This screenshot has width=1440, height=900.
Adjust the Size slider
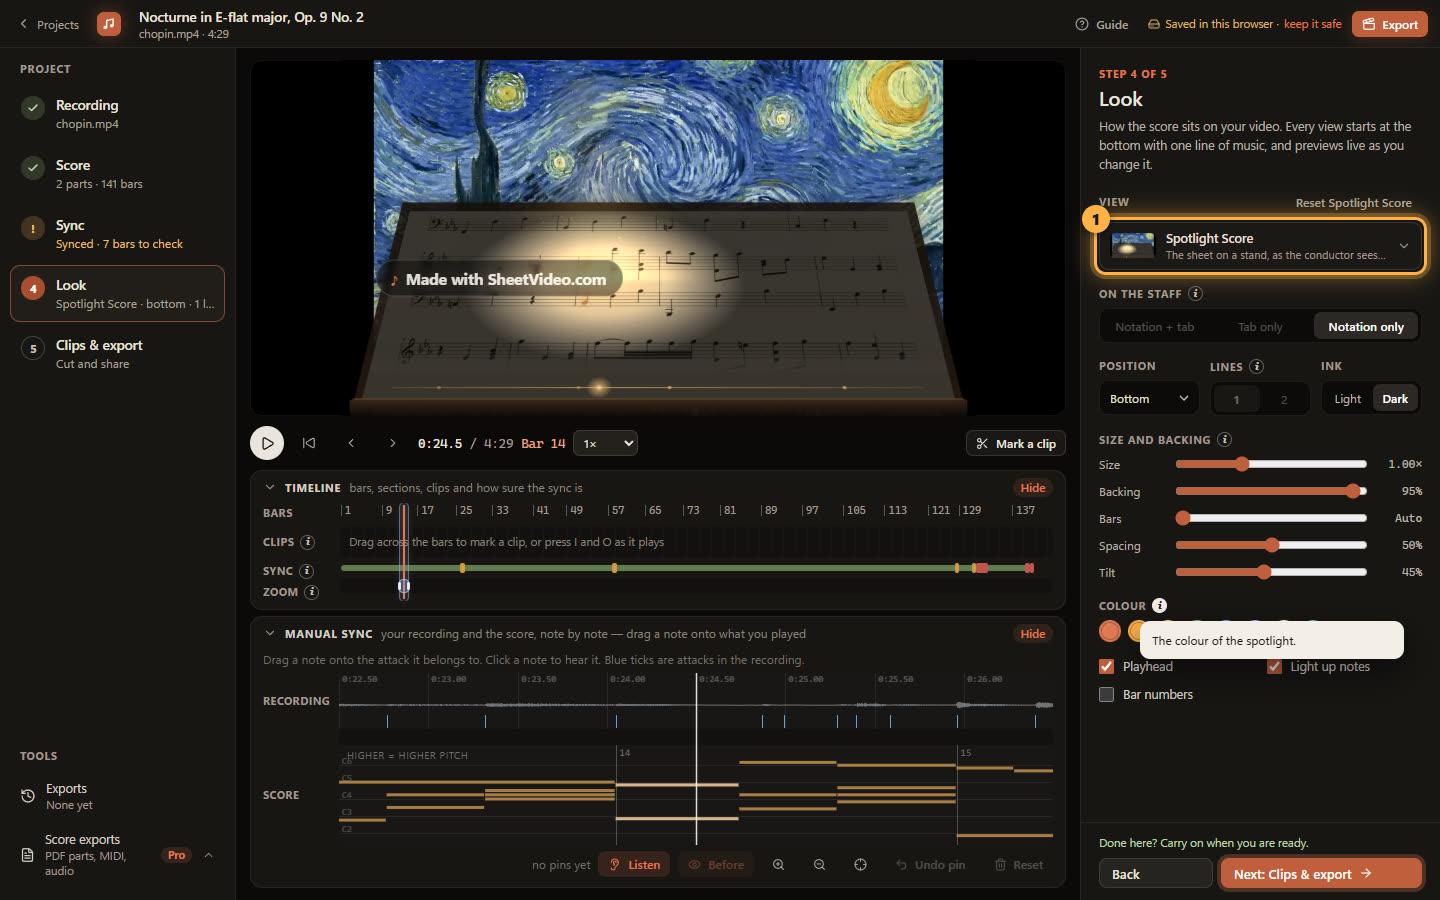coord(1271,464)
